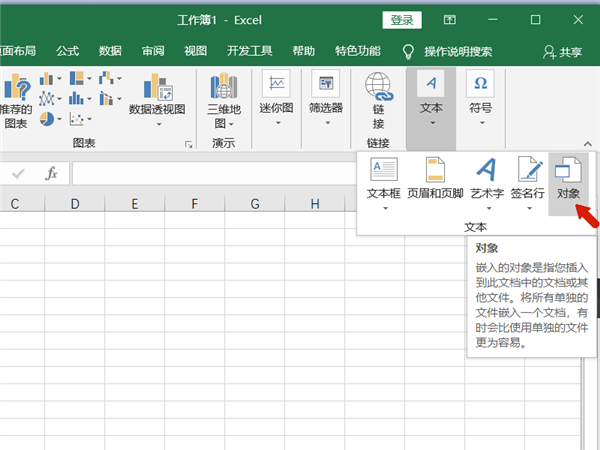600x450 pixels.
Task: Expand the 三维地图 dropdown
Action: click(222, 124)
